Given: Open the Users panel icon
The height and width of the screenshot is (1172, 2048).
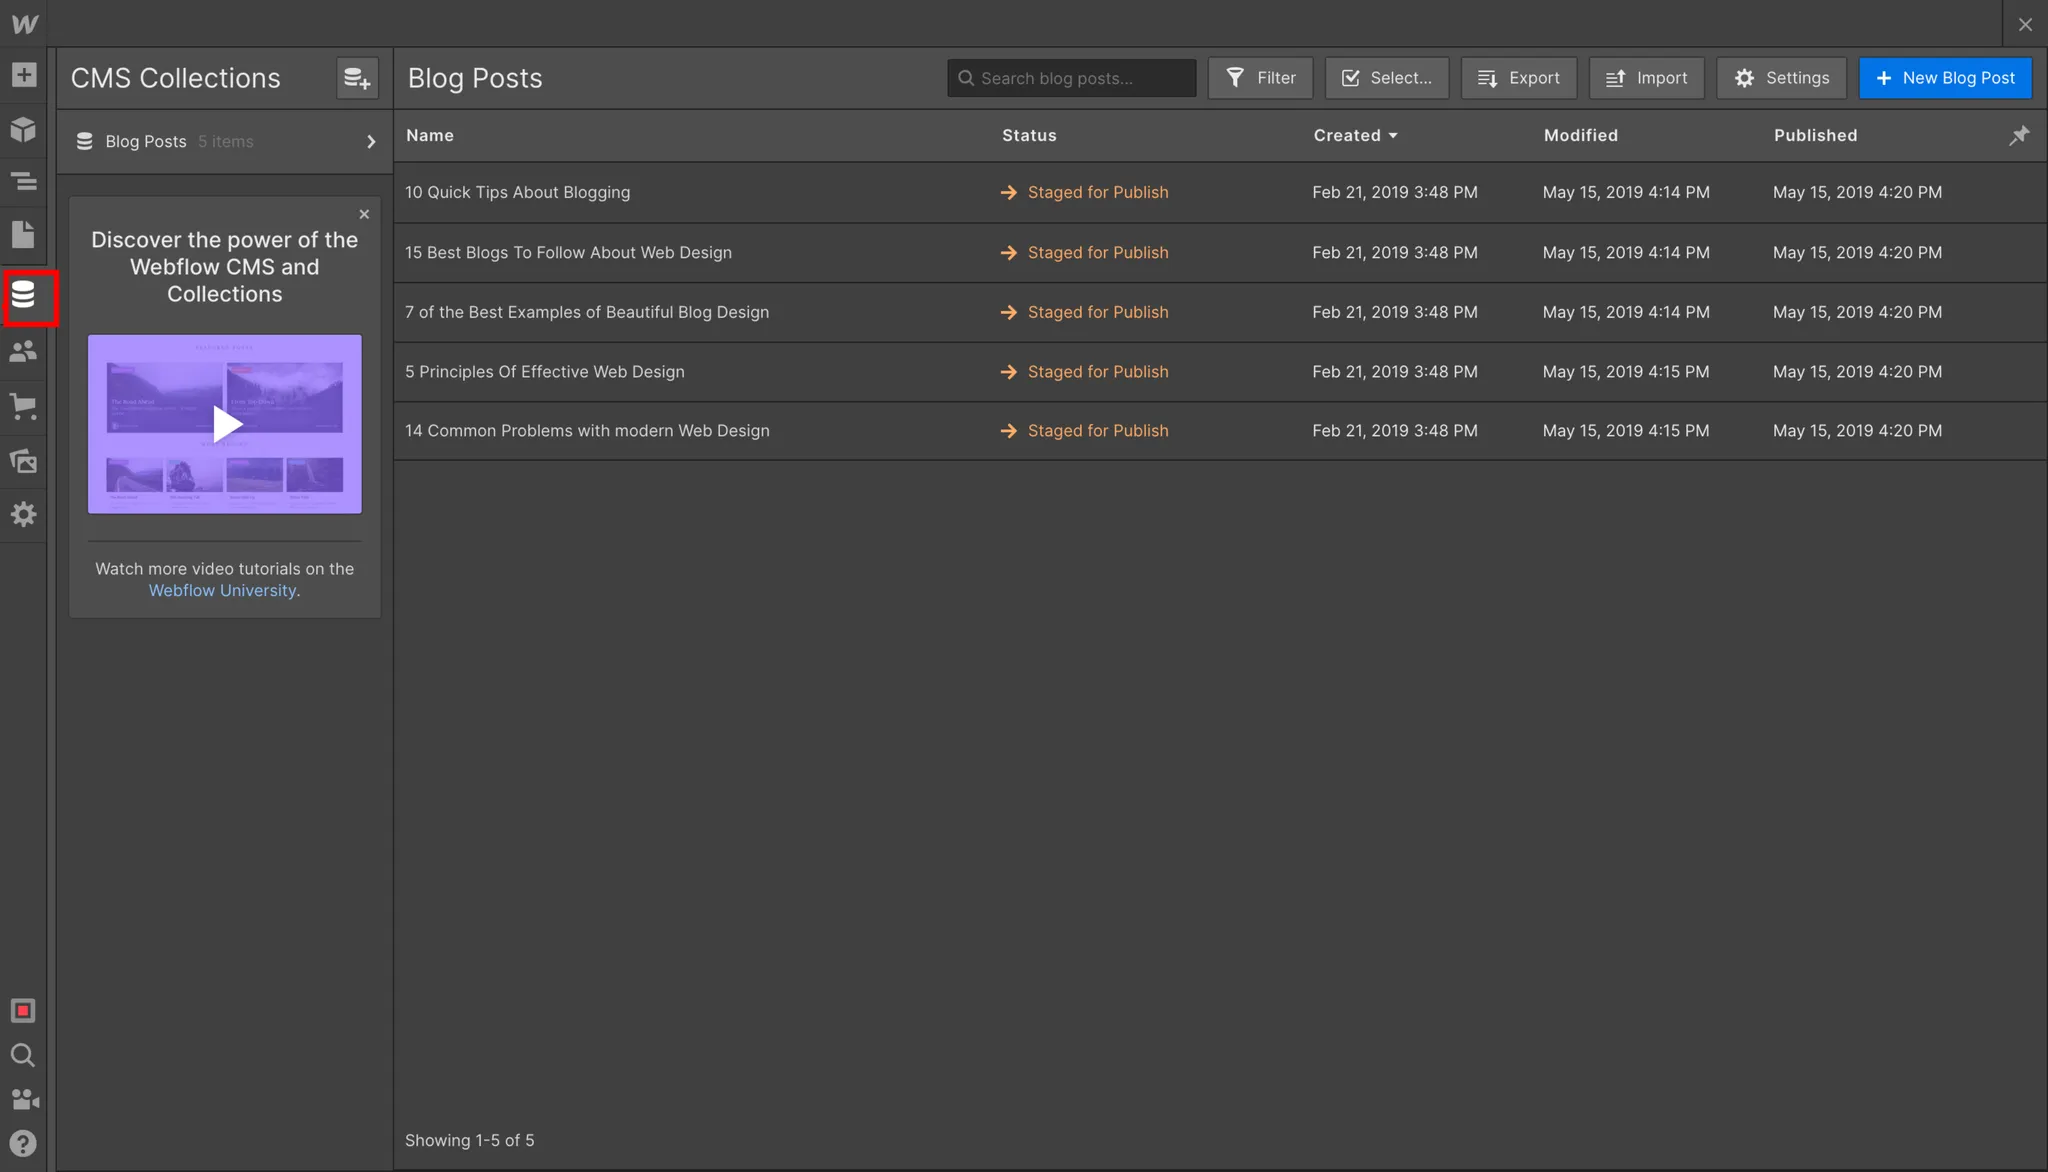Looking at the screenshot, I should coord(23,351).
